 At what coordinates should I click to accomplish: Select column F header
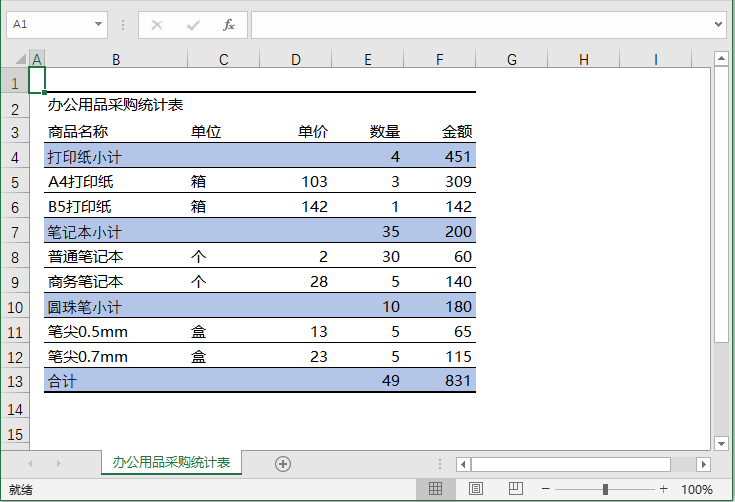(x=439, y=59)
